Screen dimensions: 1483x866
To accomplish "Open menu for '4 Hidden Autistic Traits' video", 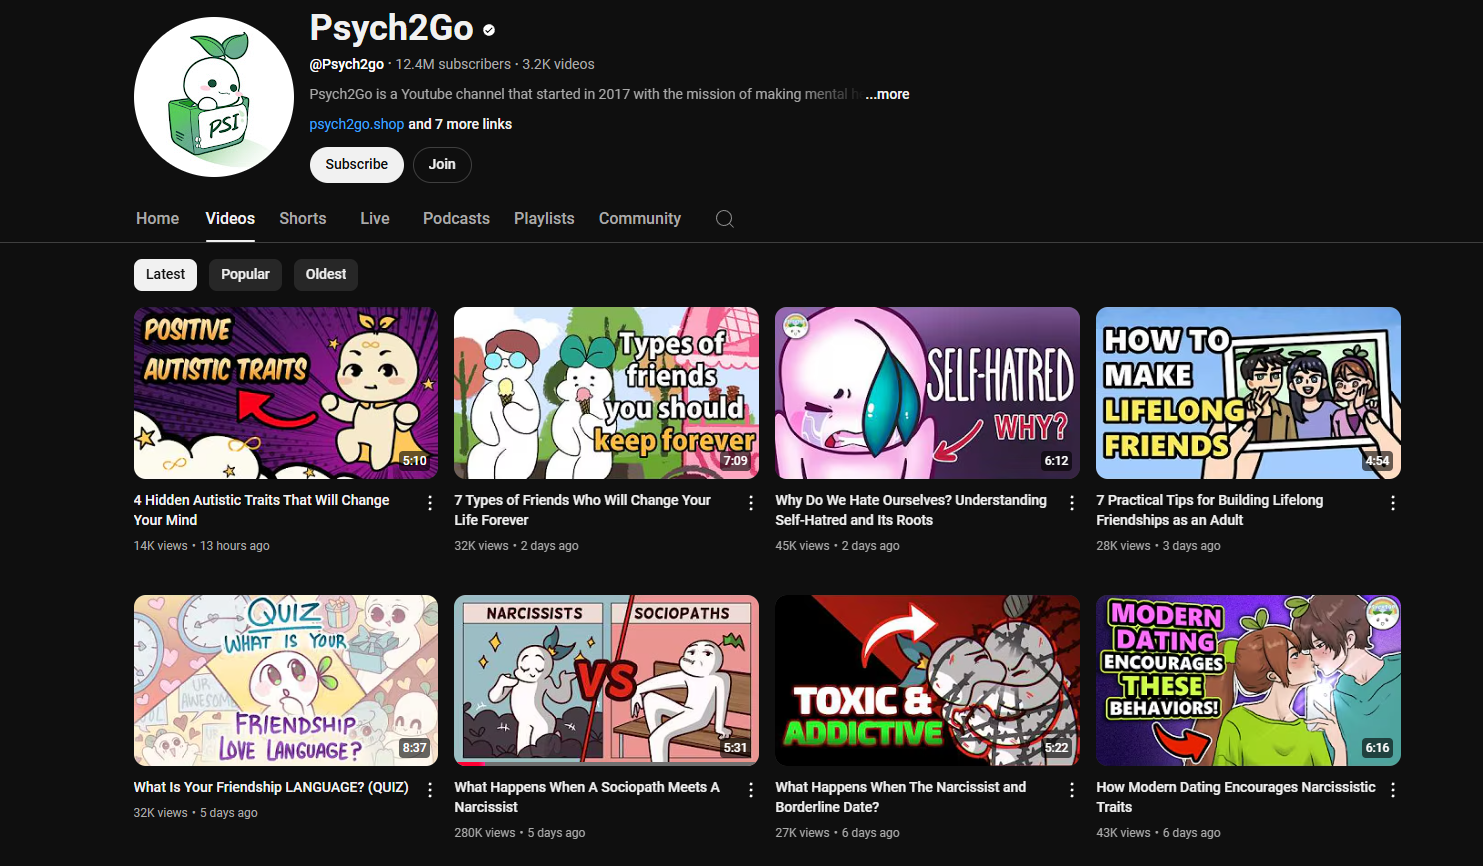I will [430, 503].
